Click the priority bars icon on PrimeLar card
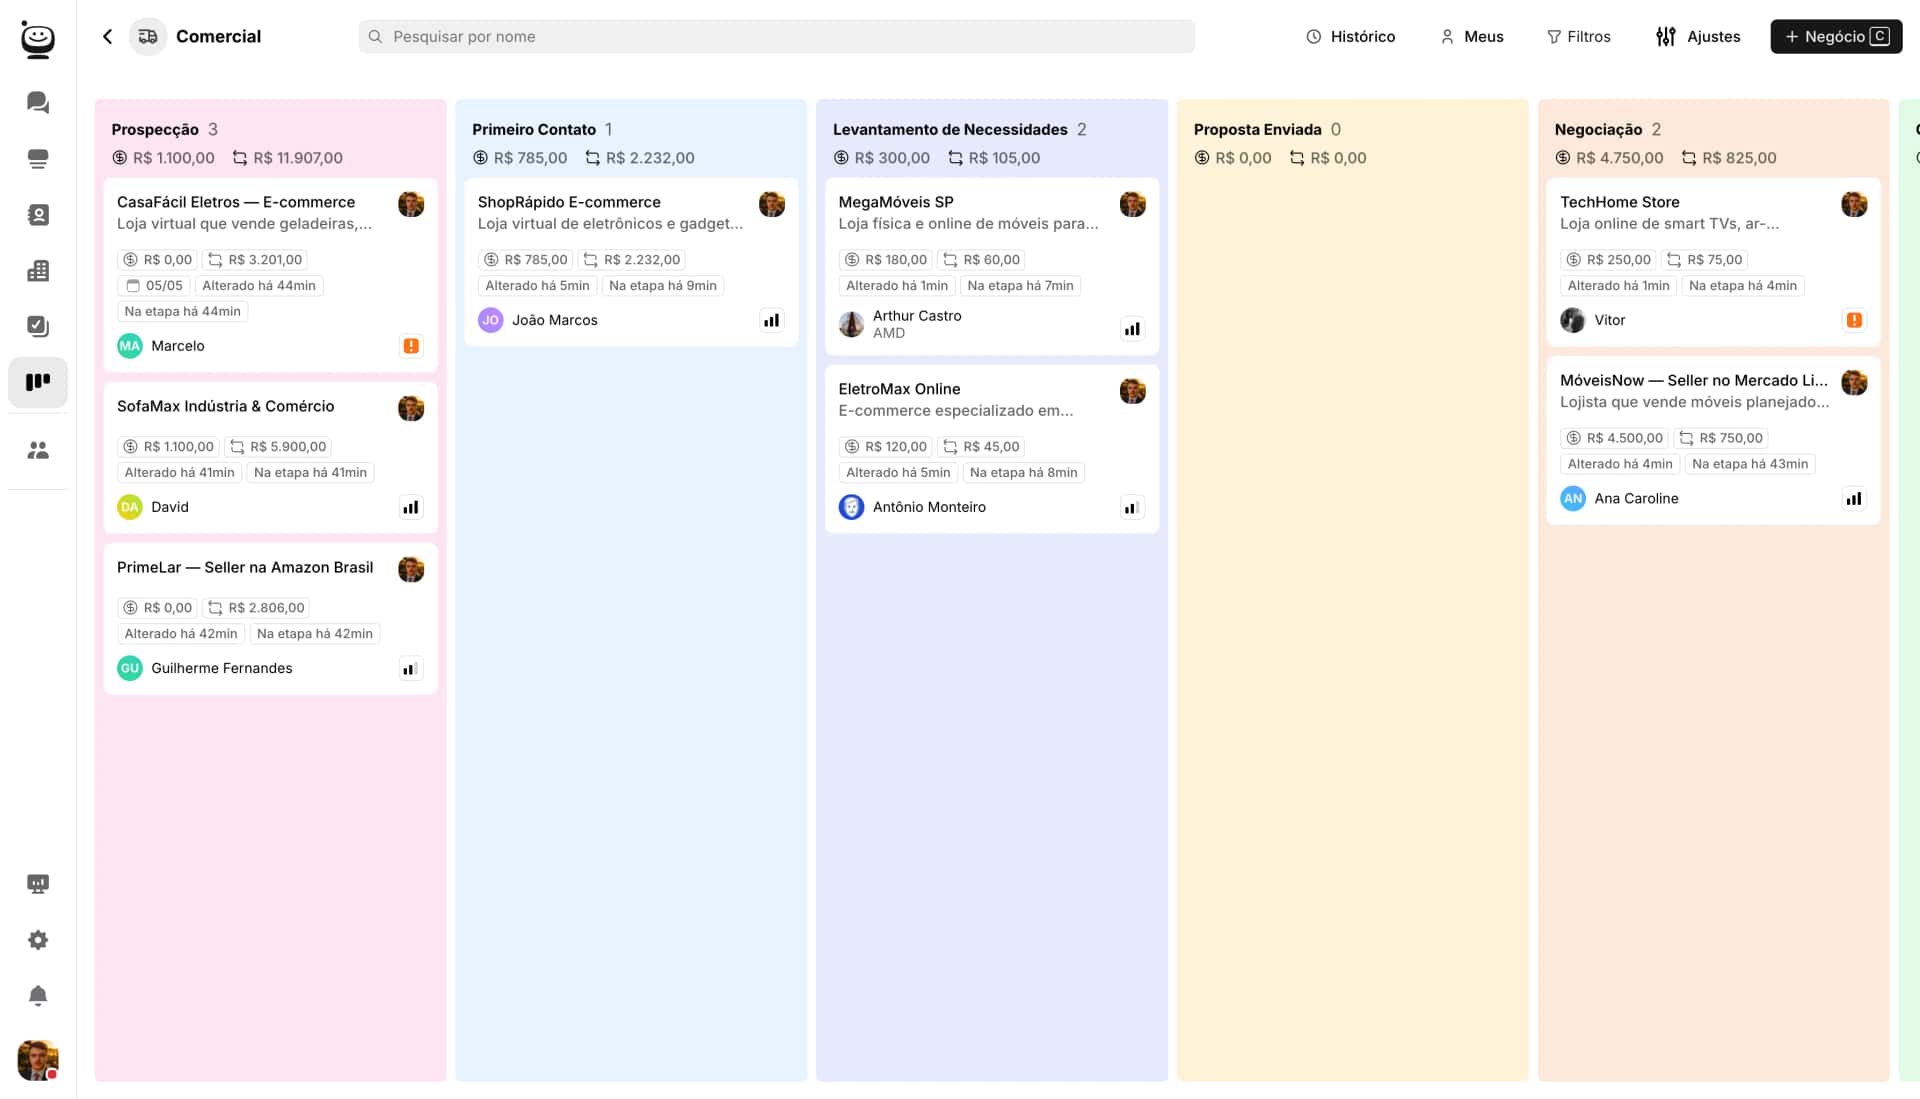The width and height of the screenshot is (1920, 1099). click(x=411, y=669)
